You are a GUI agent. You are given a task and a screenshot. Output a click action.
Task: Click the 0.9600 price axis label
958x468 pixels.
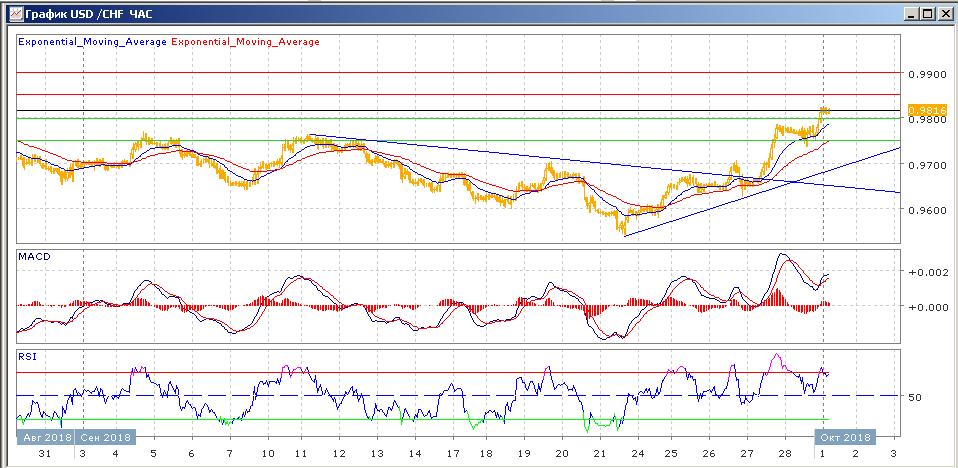point(925,211)
